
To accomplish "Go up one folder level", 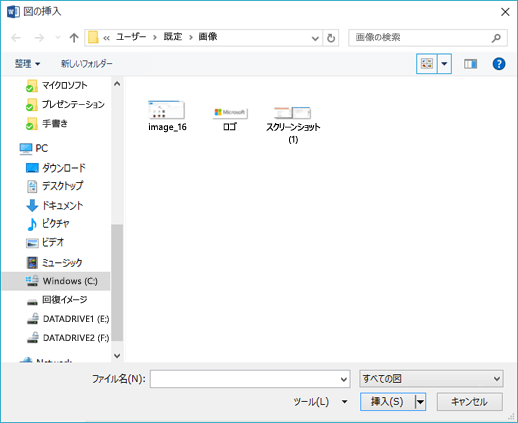I will click(74, 38).
